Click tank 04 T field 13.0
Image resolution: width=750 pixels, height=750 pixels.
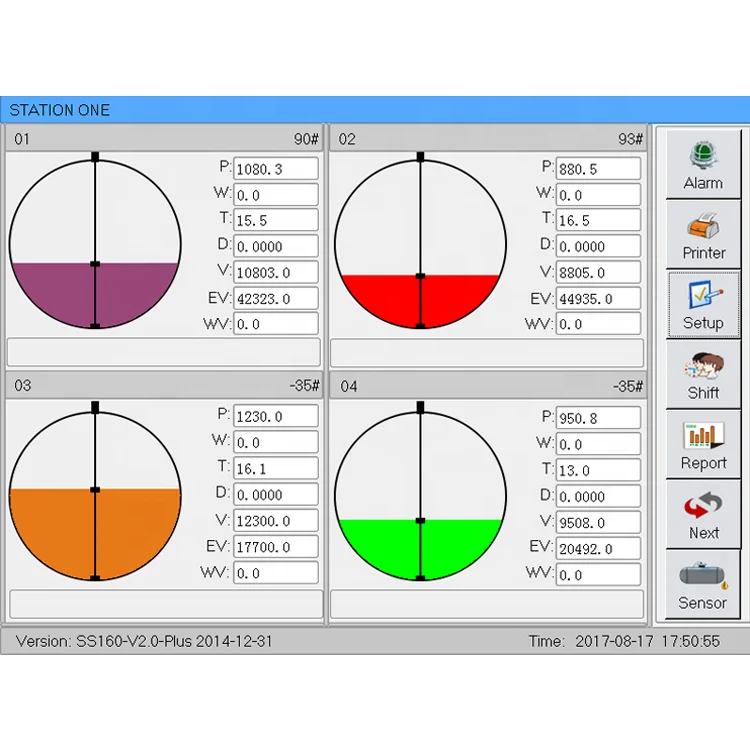pyautogui.click(x=598, y=470)
